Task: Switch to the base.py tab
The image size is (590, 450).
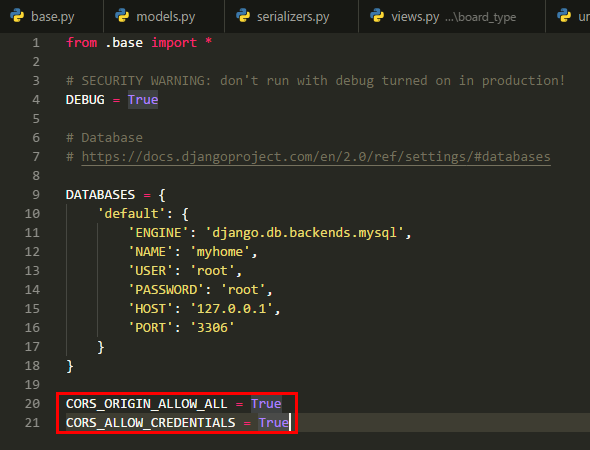Action: tap(52, 17)
